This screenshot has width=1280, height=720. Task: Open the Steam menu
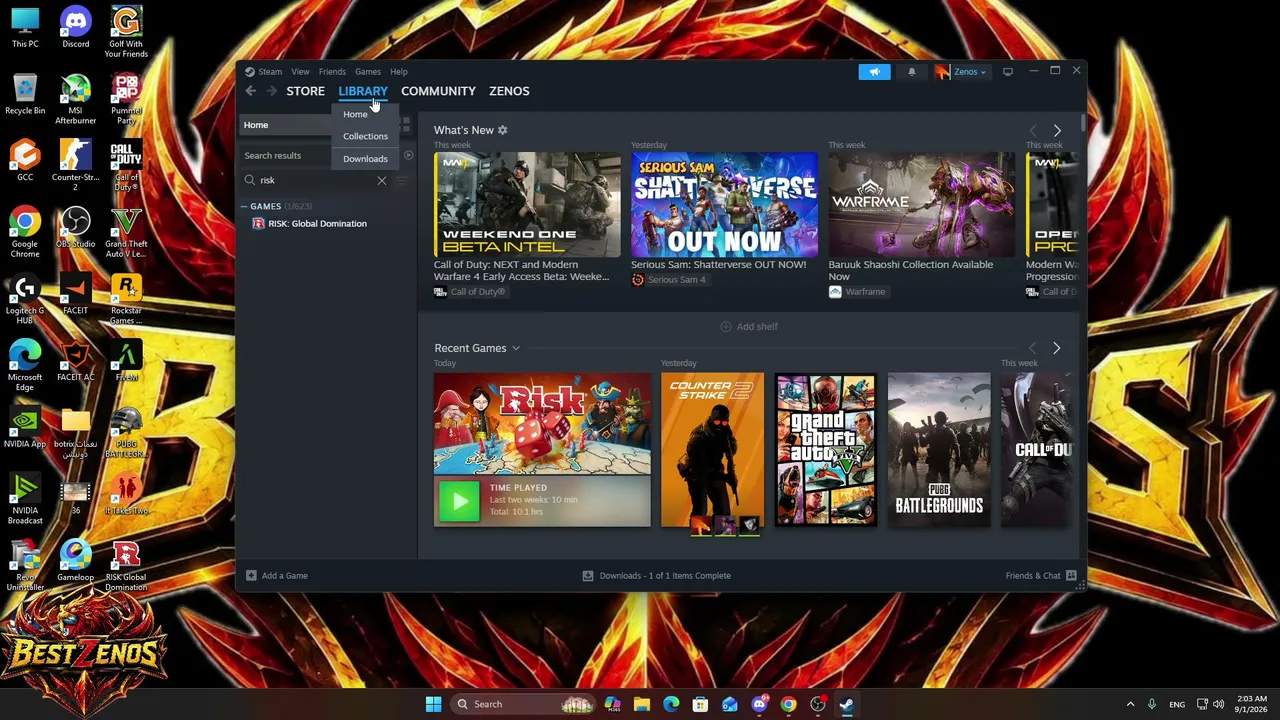click(270, 72)
